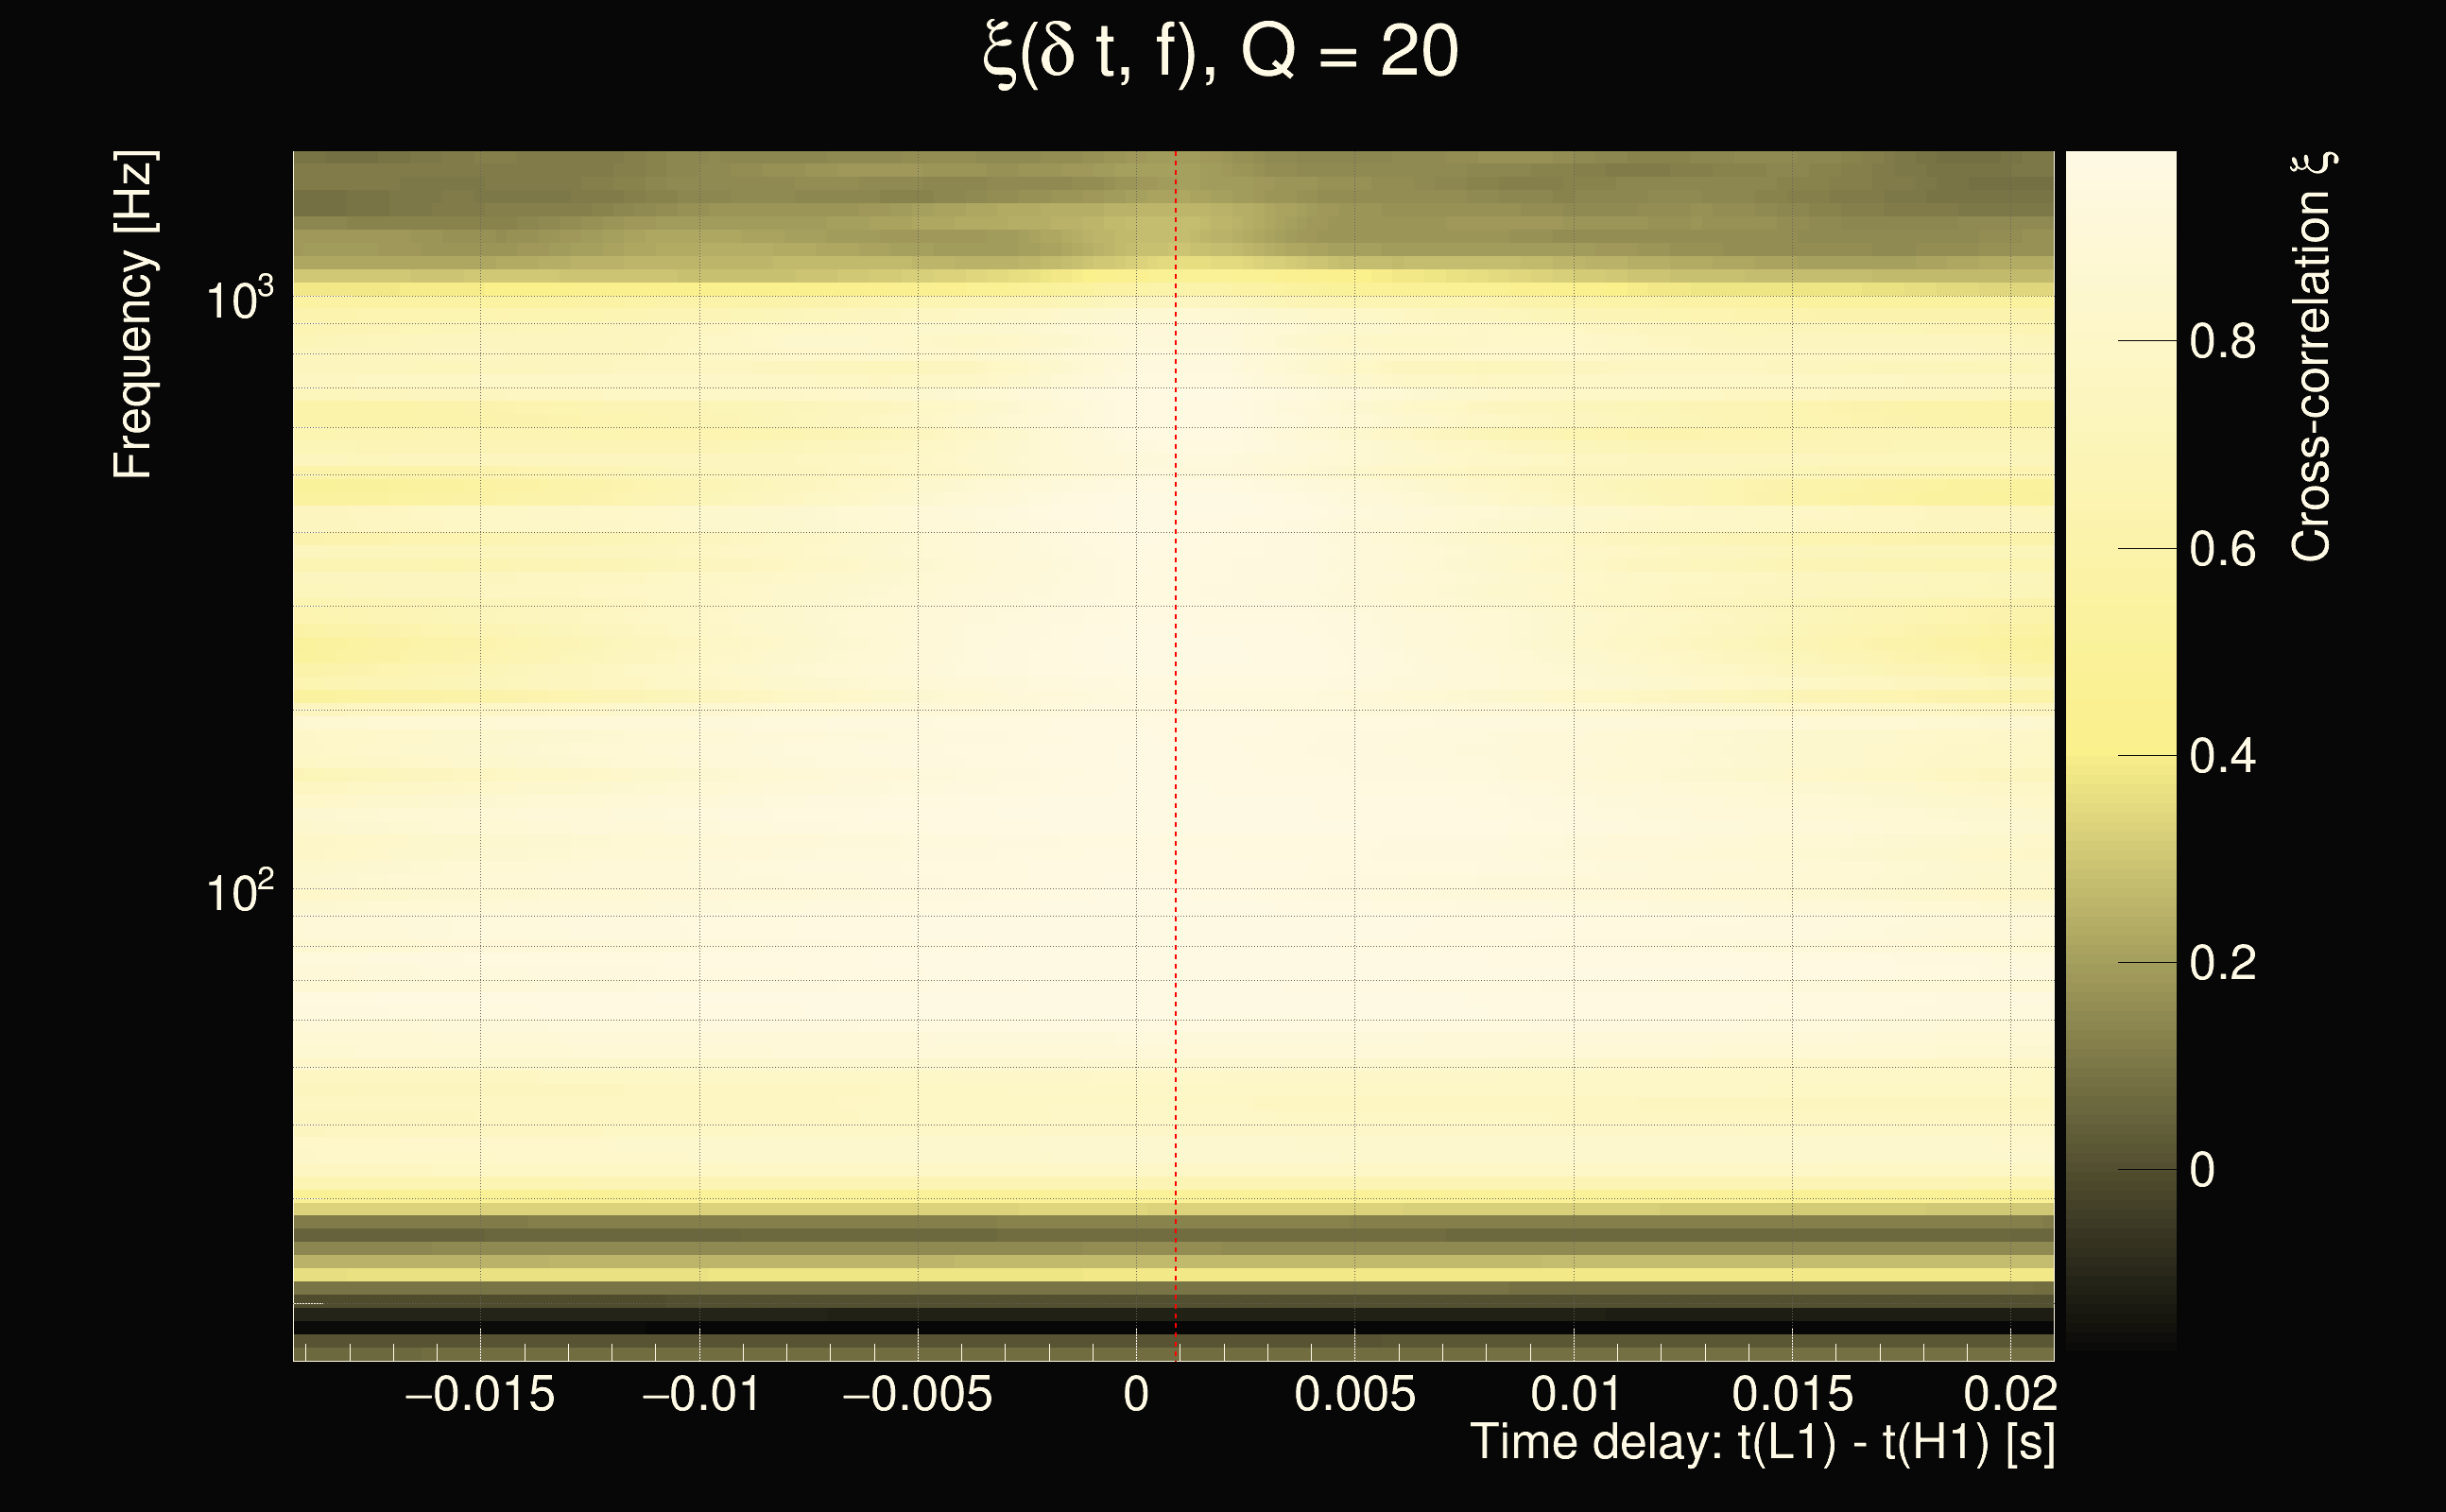The width and height of the screenshot is (2446, 1512).
Task: Click the Time delay t(L1) - t(H1) axis label
Action: 1762,1442
